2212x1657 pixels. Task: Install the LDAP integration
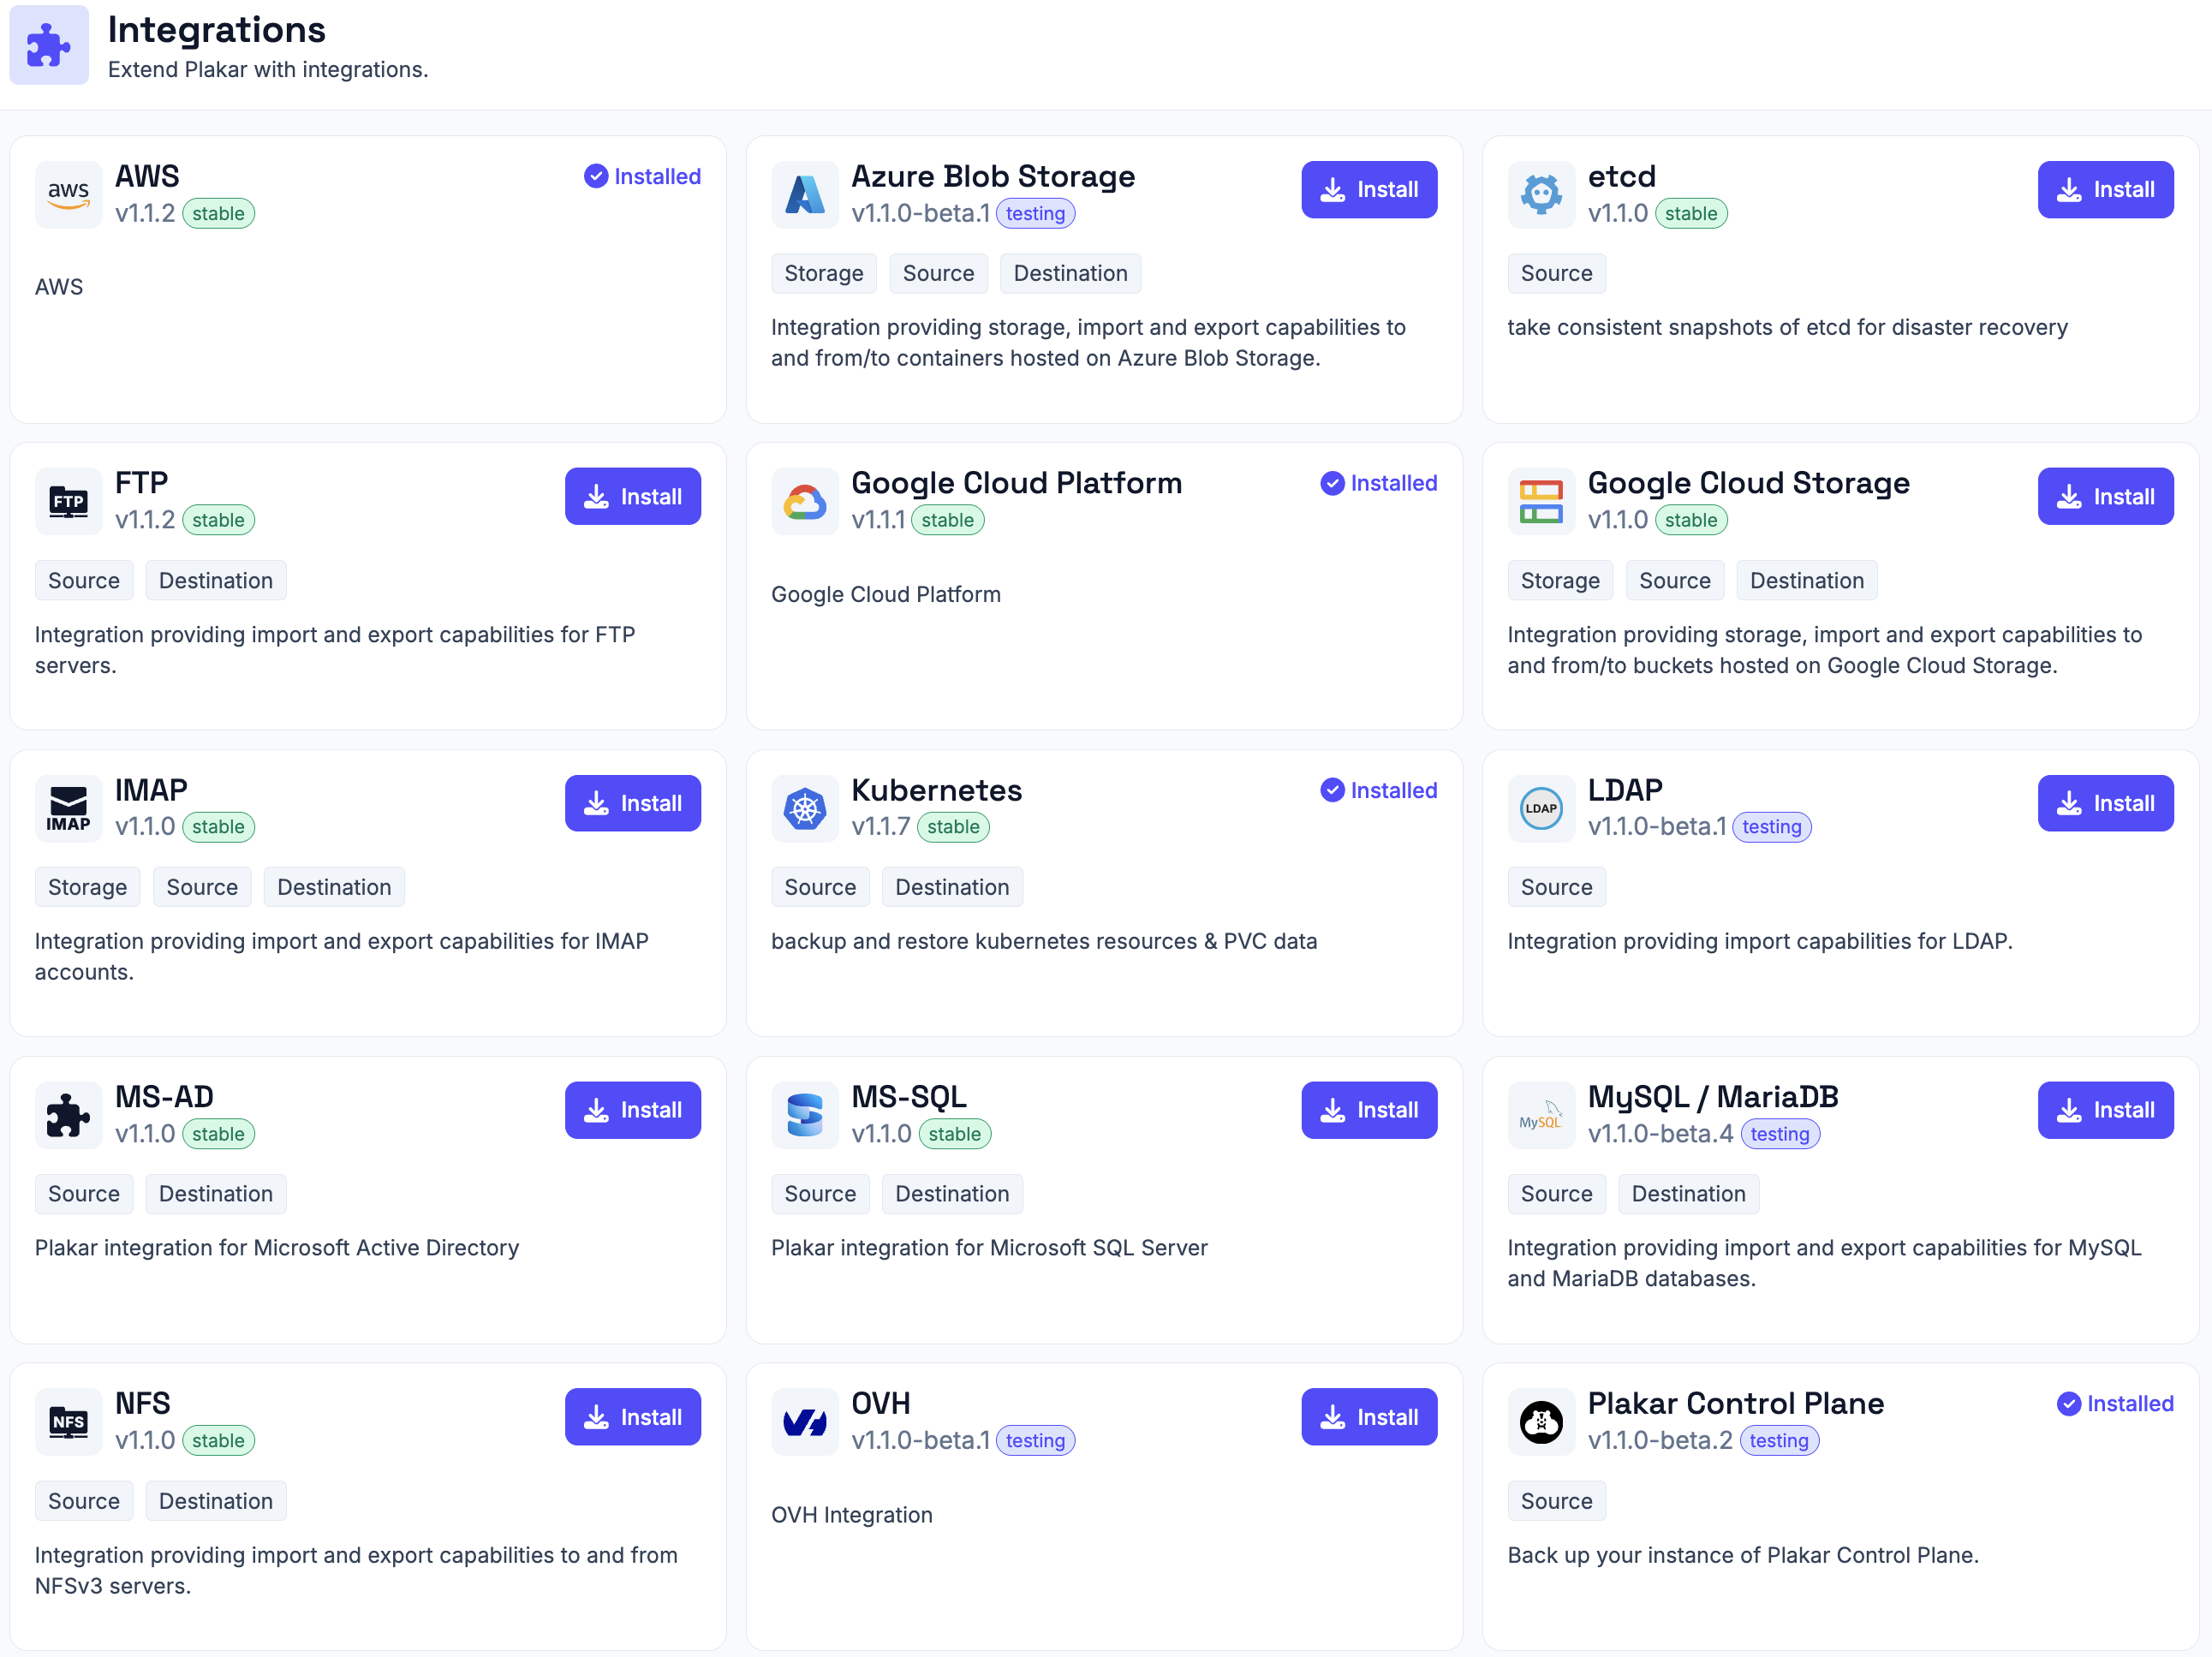click(x=2105, y=803)
